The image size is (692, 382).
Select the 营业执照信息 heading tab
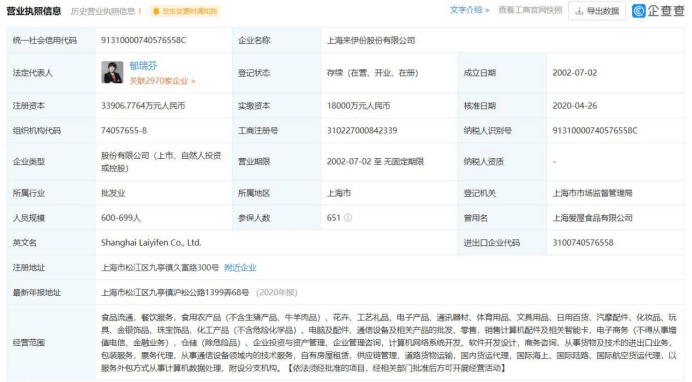(x=34, y=11)
